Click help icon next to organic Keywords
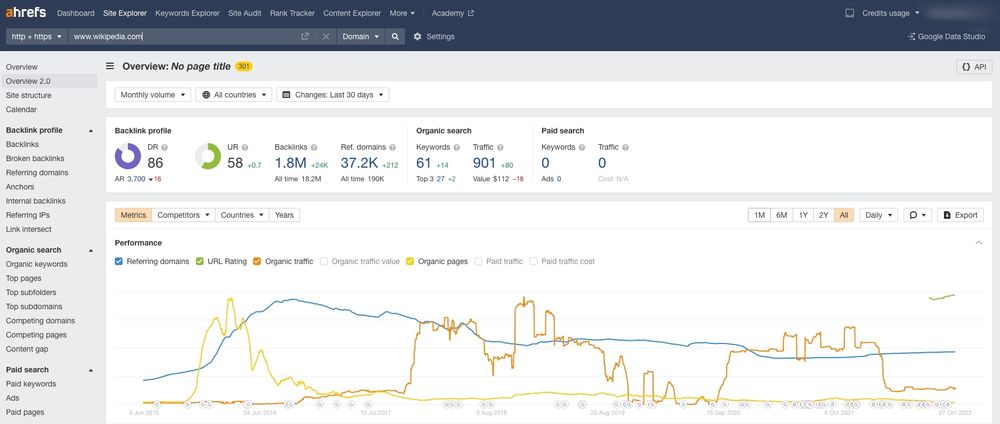 point(457,147)
